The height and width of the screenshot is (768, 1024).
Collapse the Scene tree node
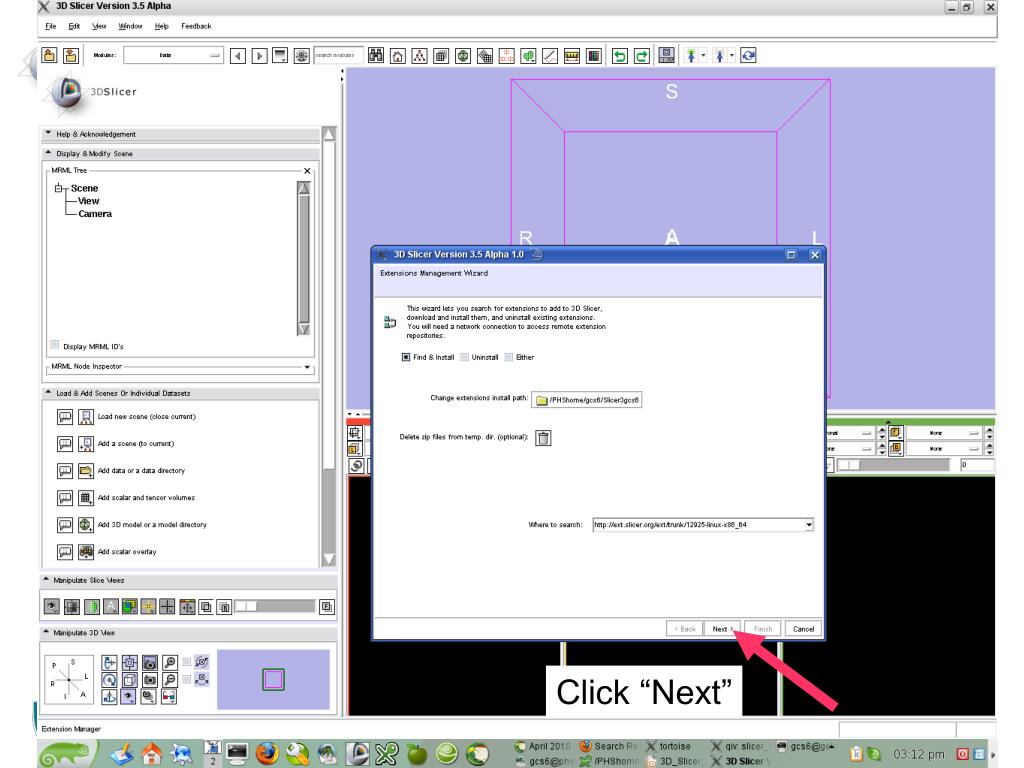coord(59,188)
